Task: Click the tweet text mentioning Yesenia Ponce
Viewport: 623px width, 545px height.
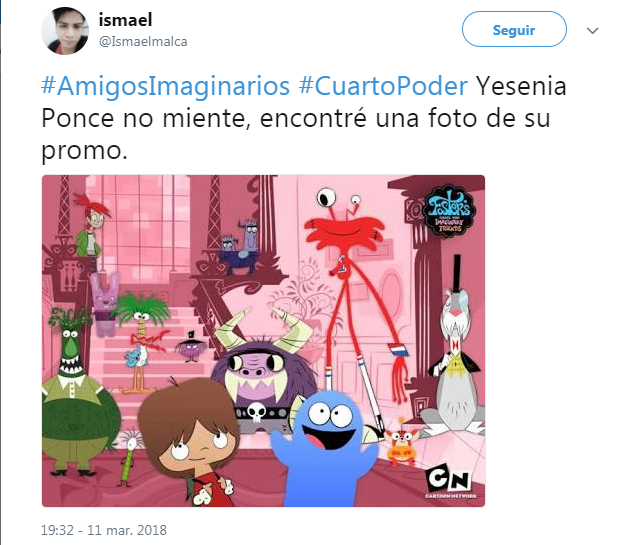Action: tap(304, 118)
